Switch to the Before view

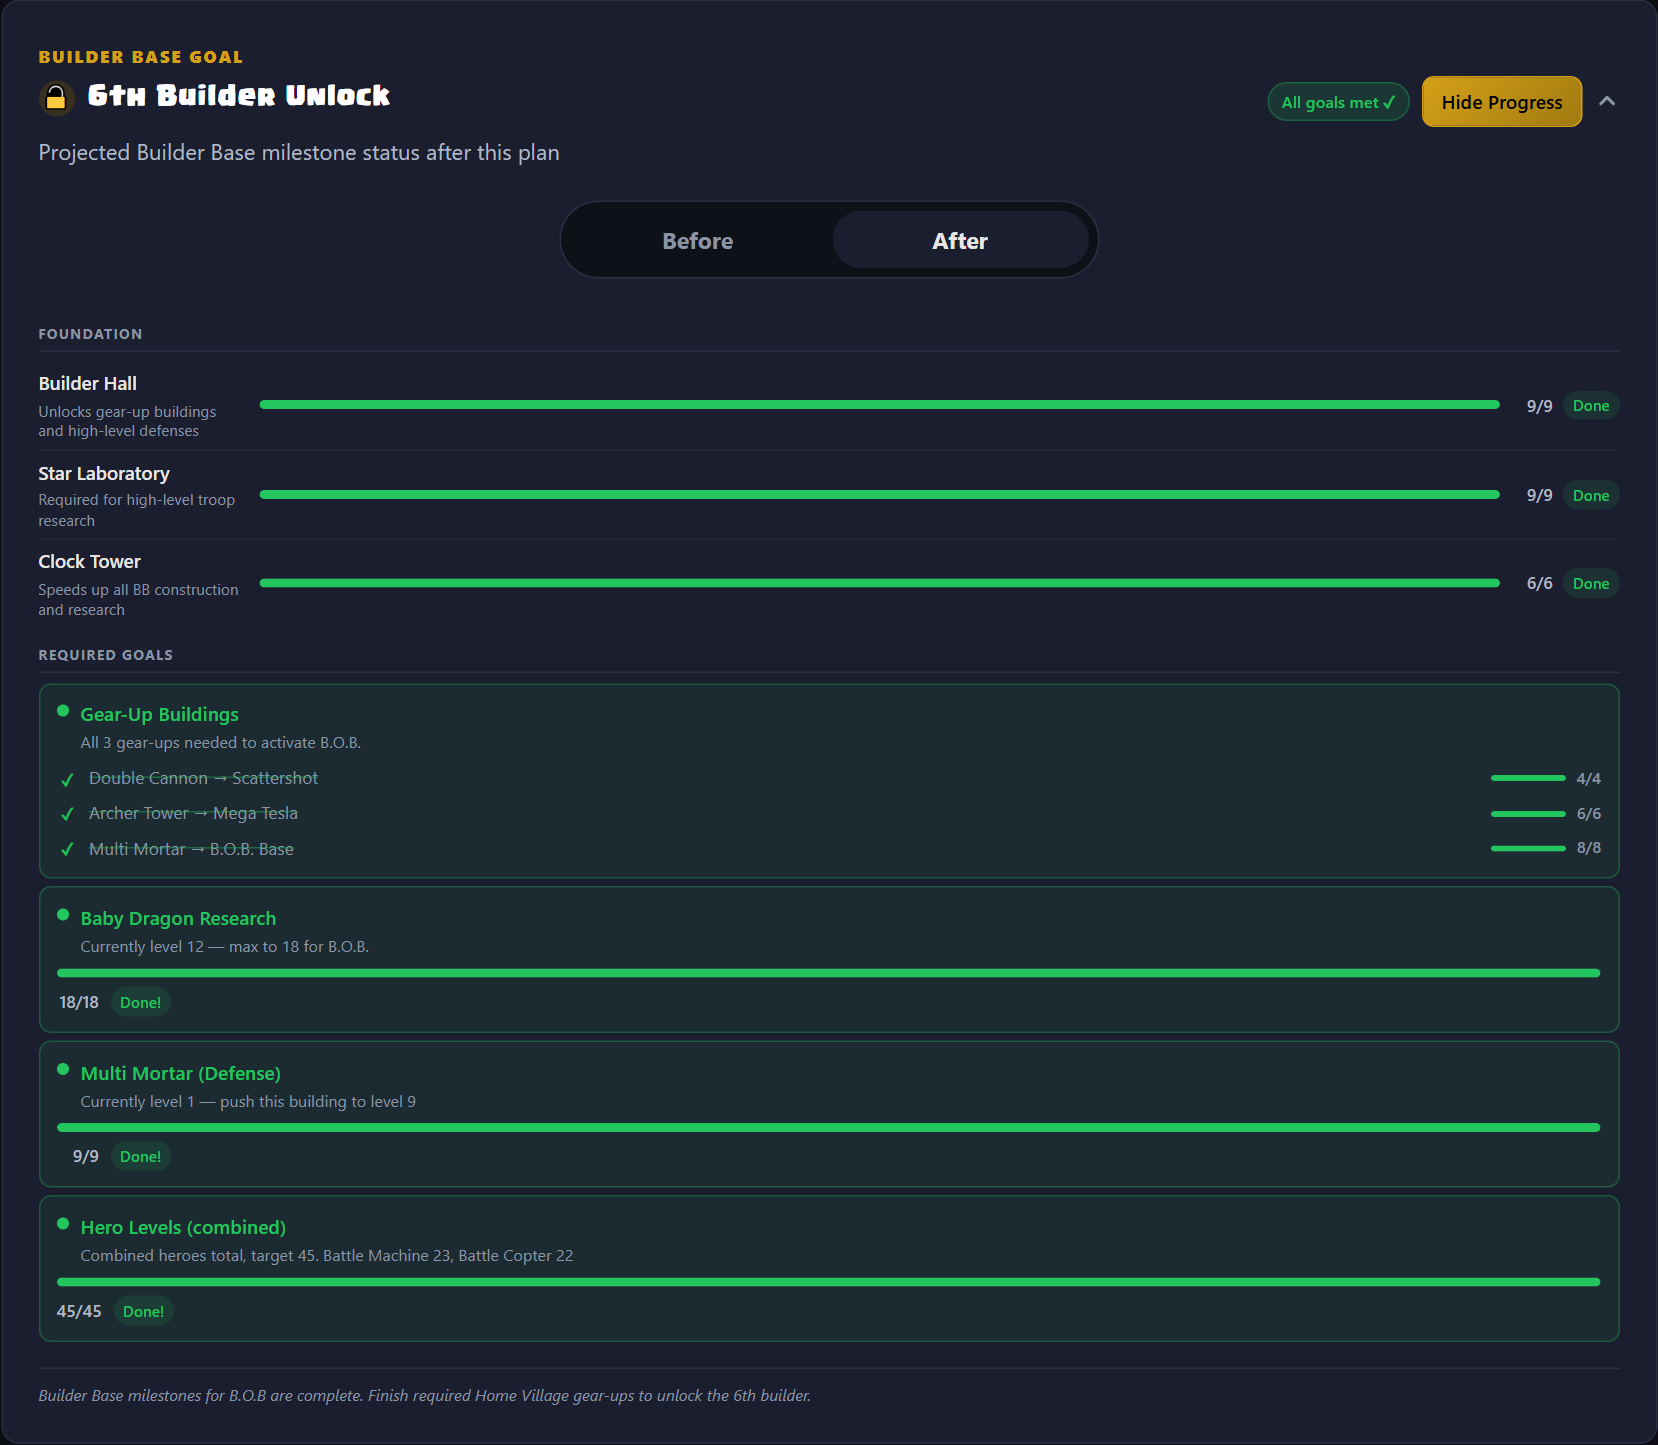click(697, 241)
